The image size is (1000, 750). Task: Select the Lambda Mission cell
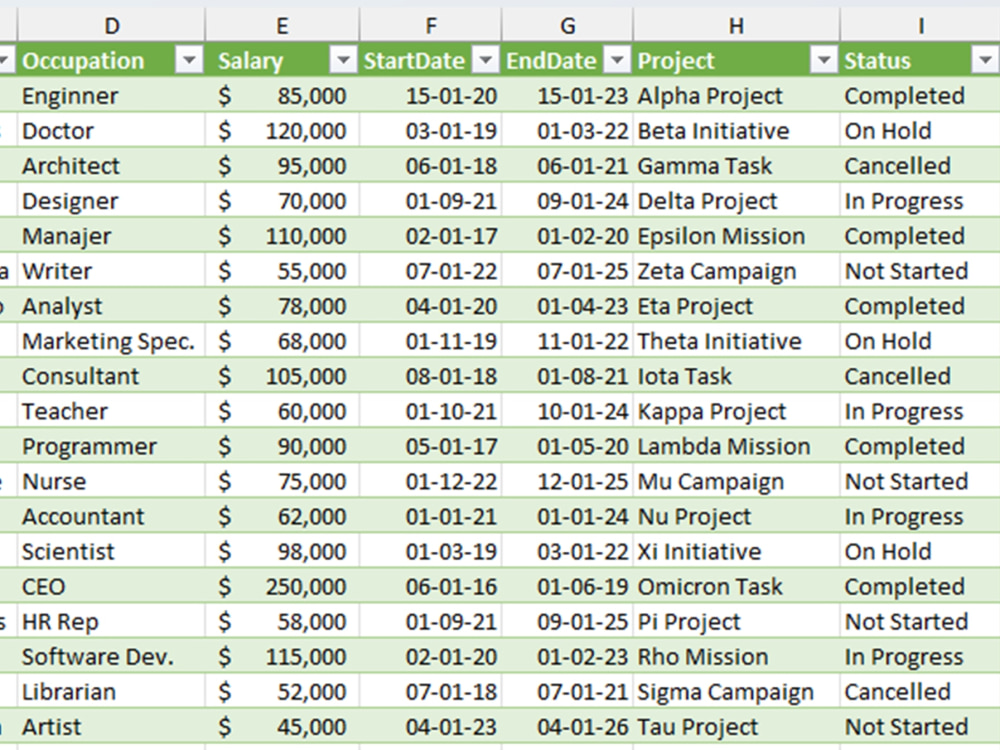736,446
